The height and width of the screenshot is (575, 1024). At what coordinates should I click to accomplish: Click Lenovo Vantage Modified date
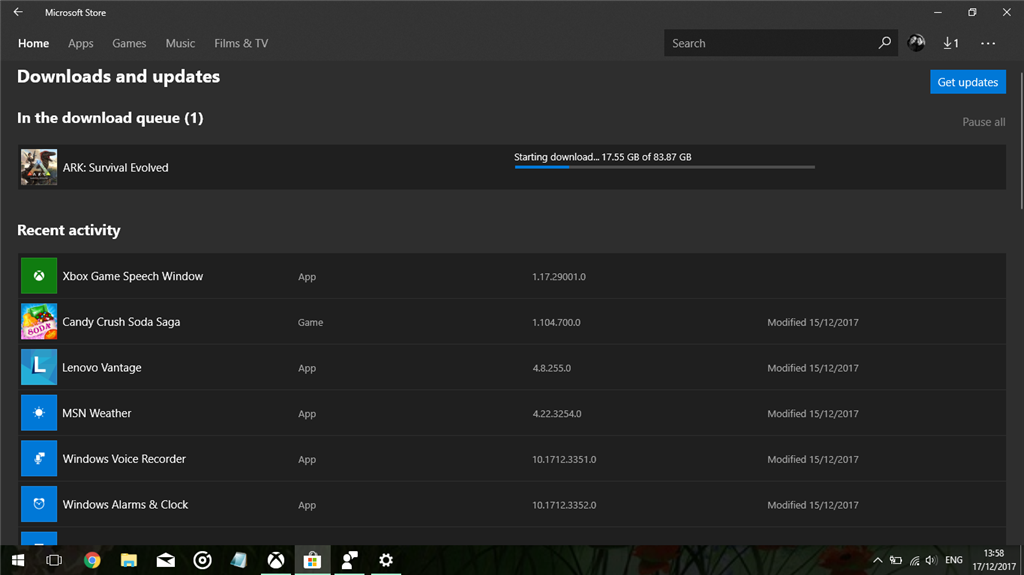pos(813,369)
